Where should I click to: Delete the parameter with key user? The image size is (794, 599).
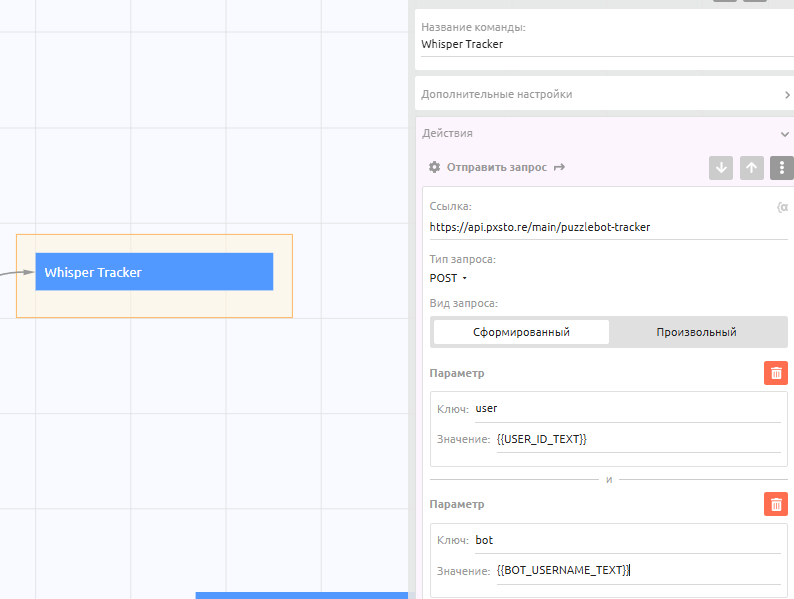coord(775,373)
